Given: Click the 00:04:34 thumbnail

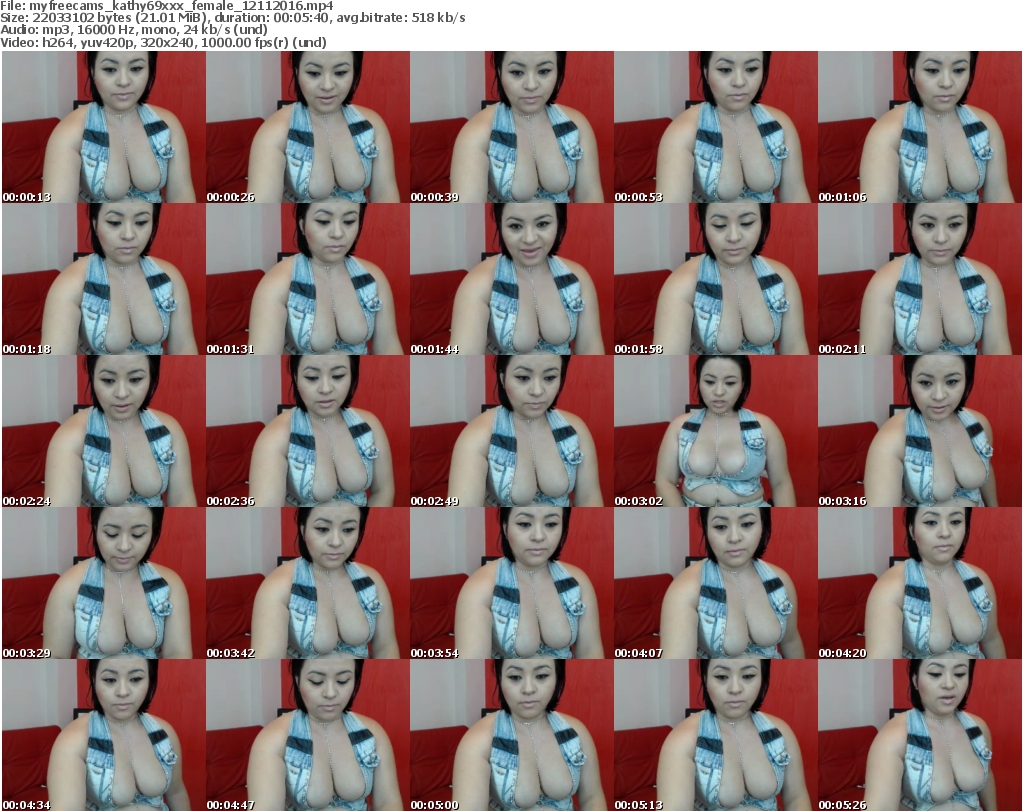Looking at the screenshot, I should click(103, 735).
